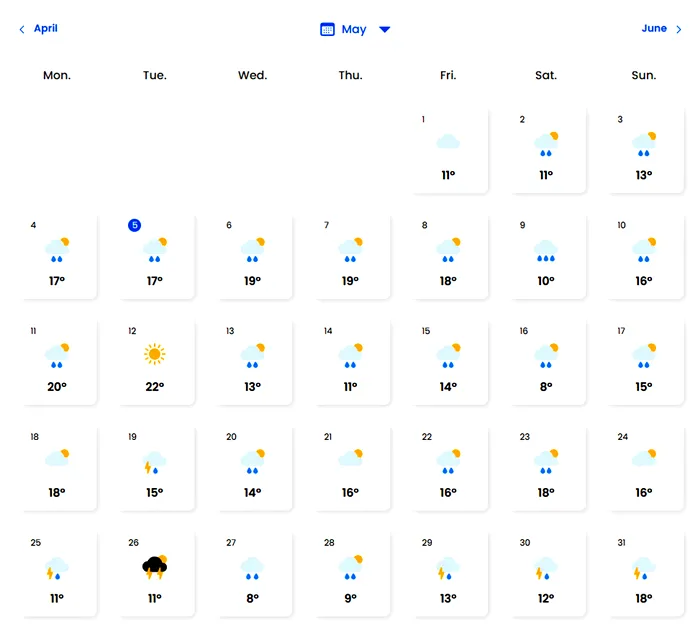Select the sunny icon on May 12

[x=154, y=354]
